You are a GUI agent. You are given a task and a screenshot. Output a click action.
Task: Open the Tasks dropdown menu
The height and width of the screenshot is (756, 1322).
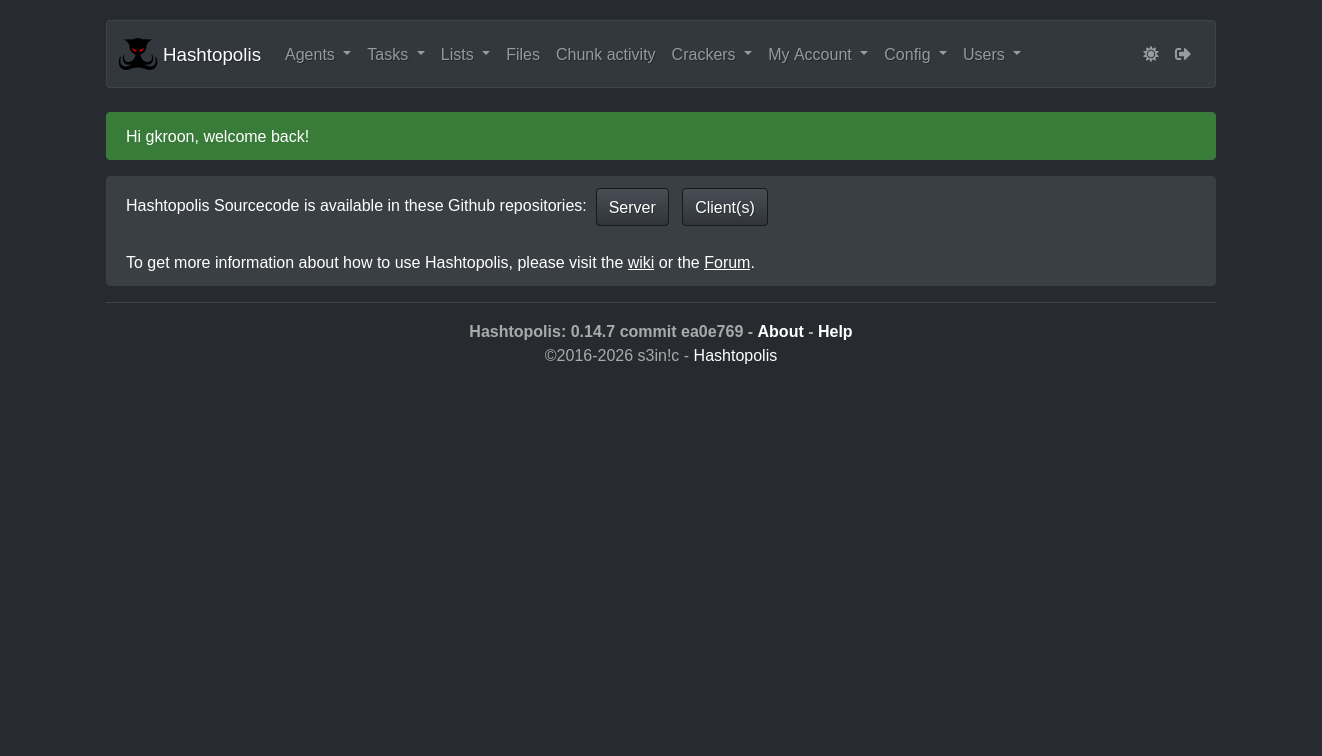point(395,54)
